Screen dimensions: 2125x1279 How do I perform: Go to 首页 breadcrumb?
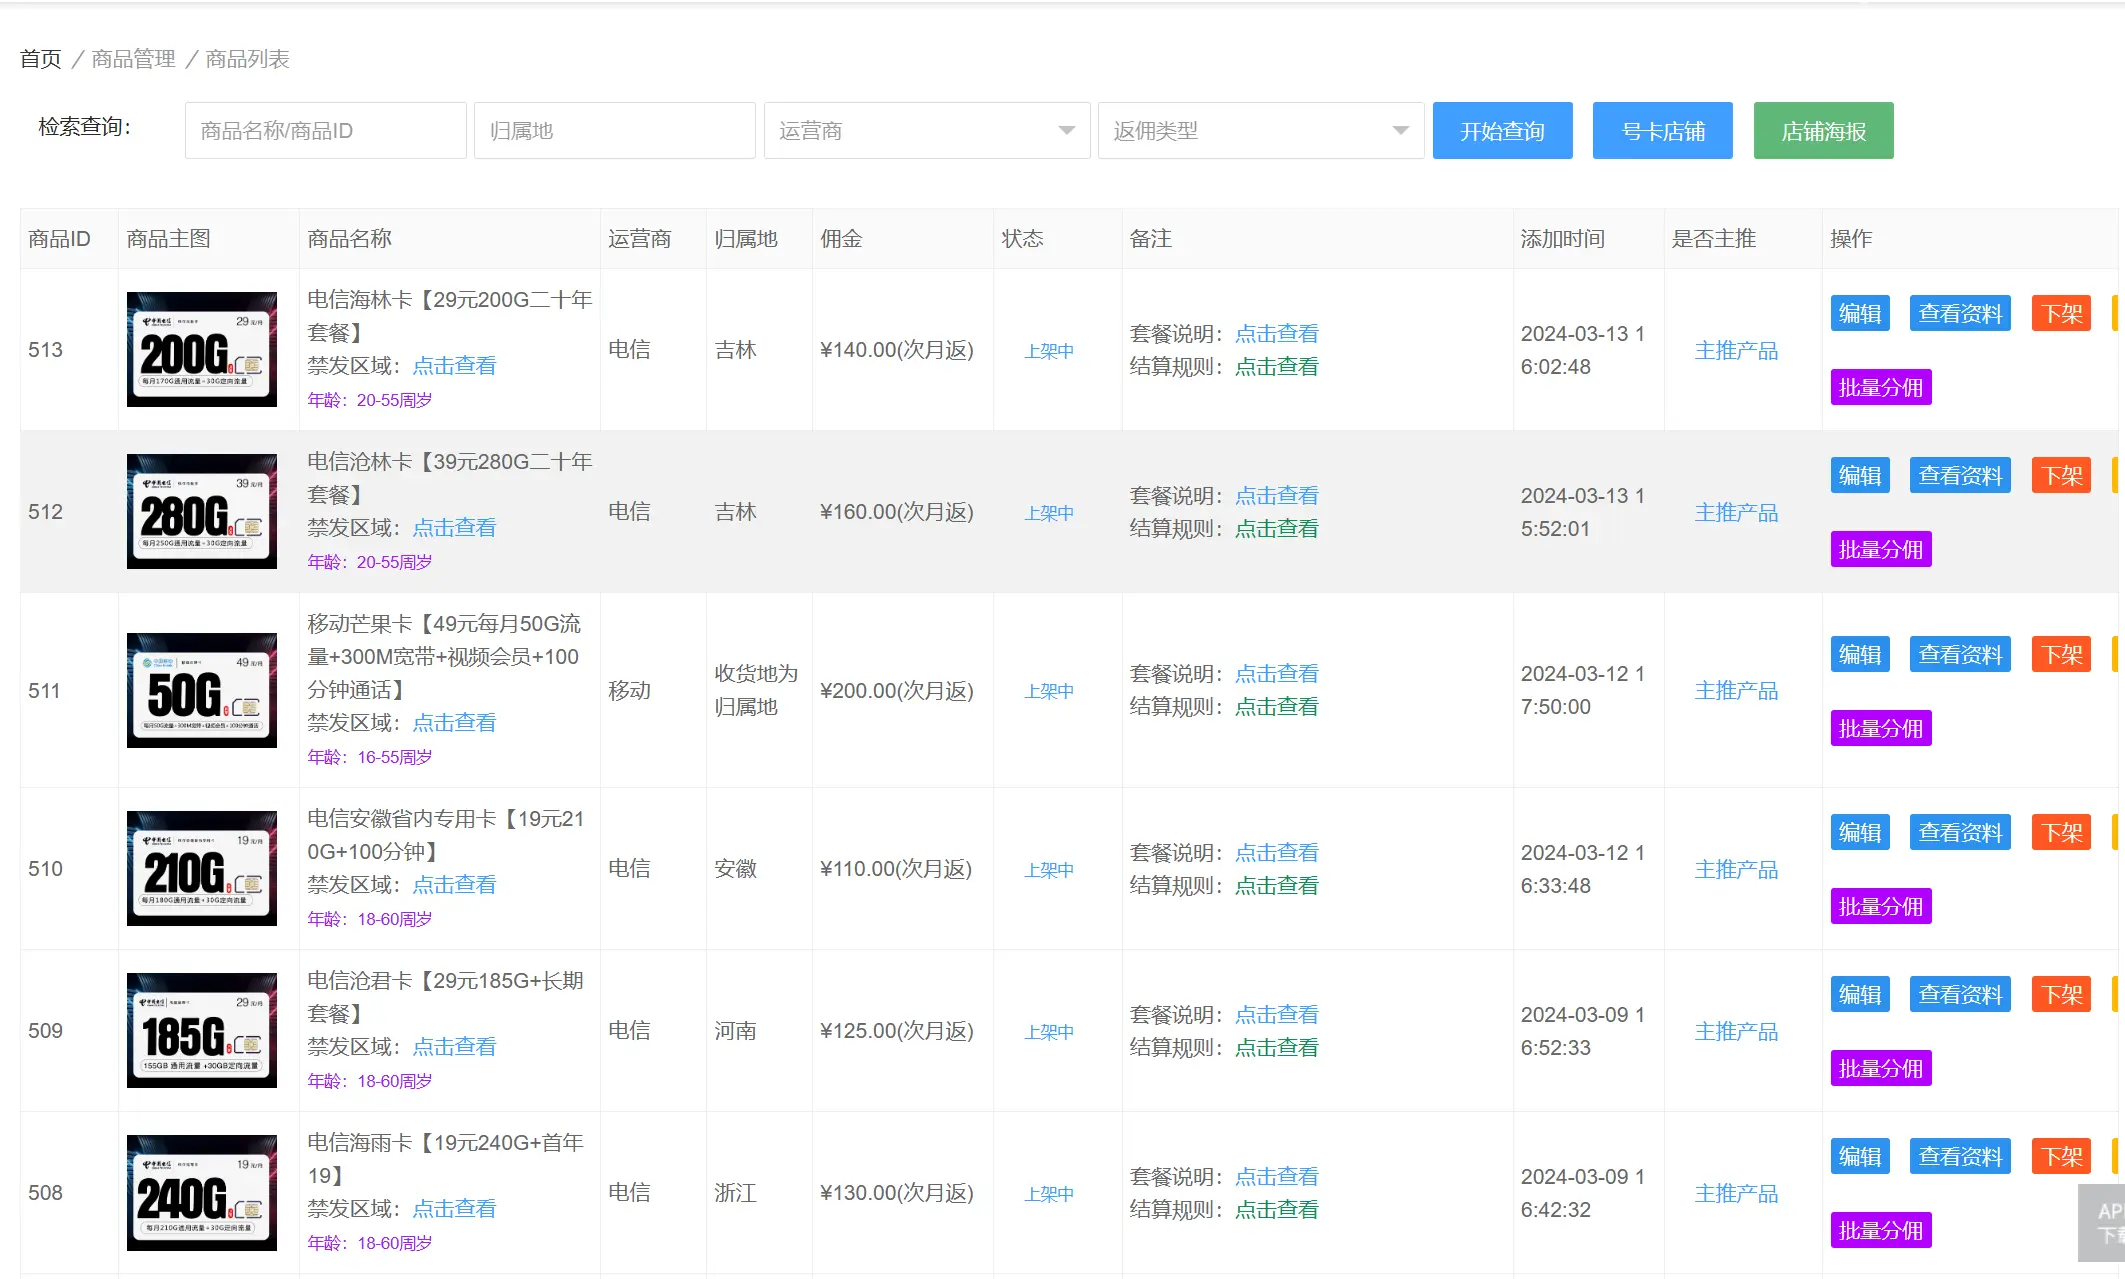point(41,59)
